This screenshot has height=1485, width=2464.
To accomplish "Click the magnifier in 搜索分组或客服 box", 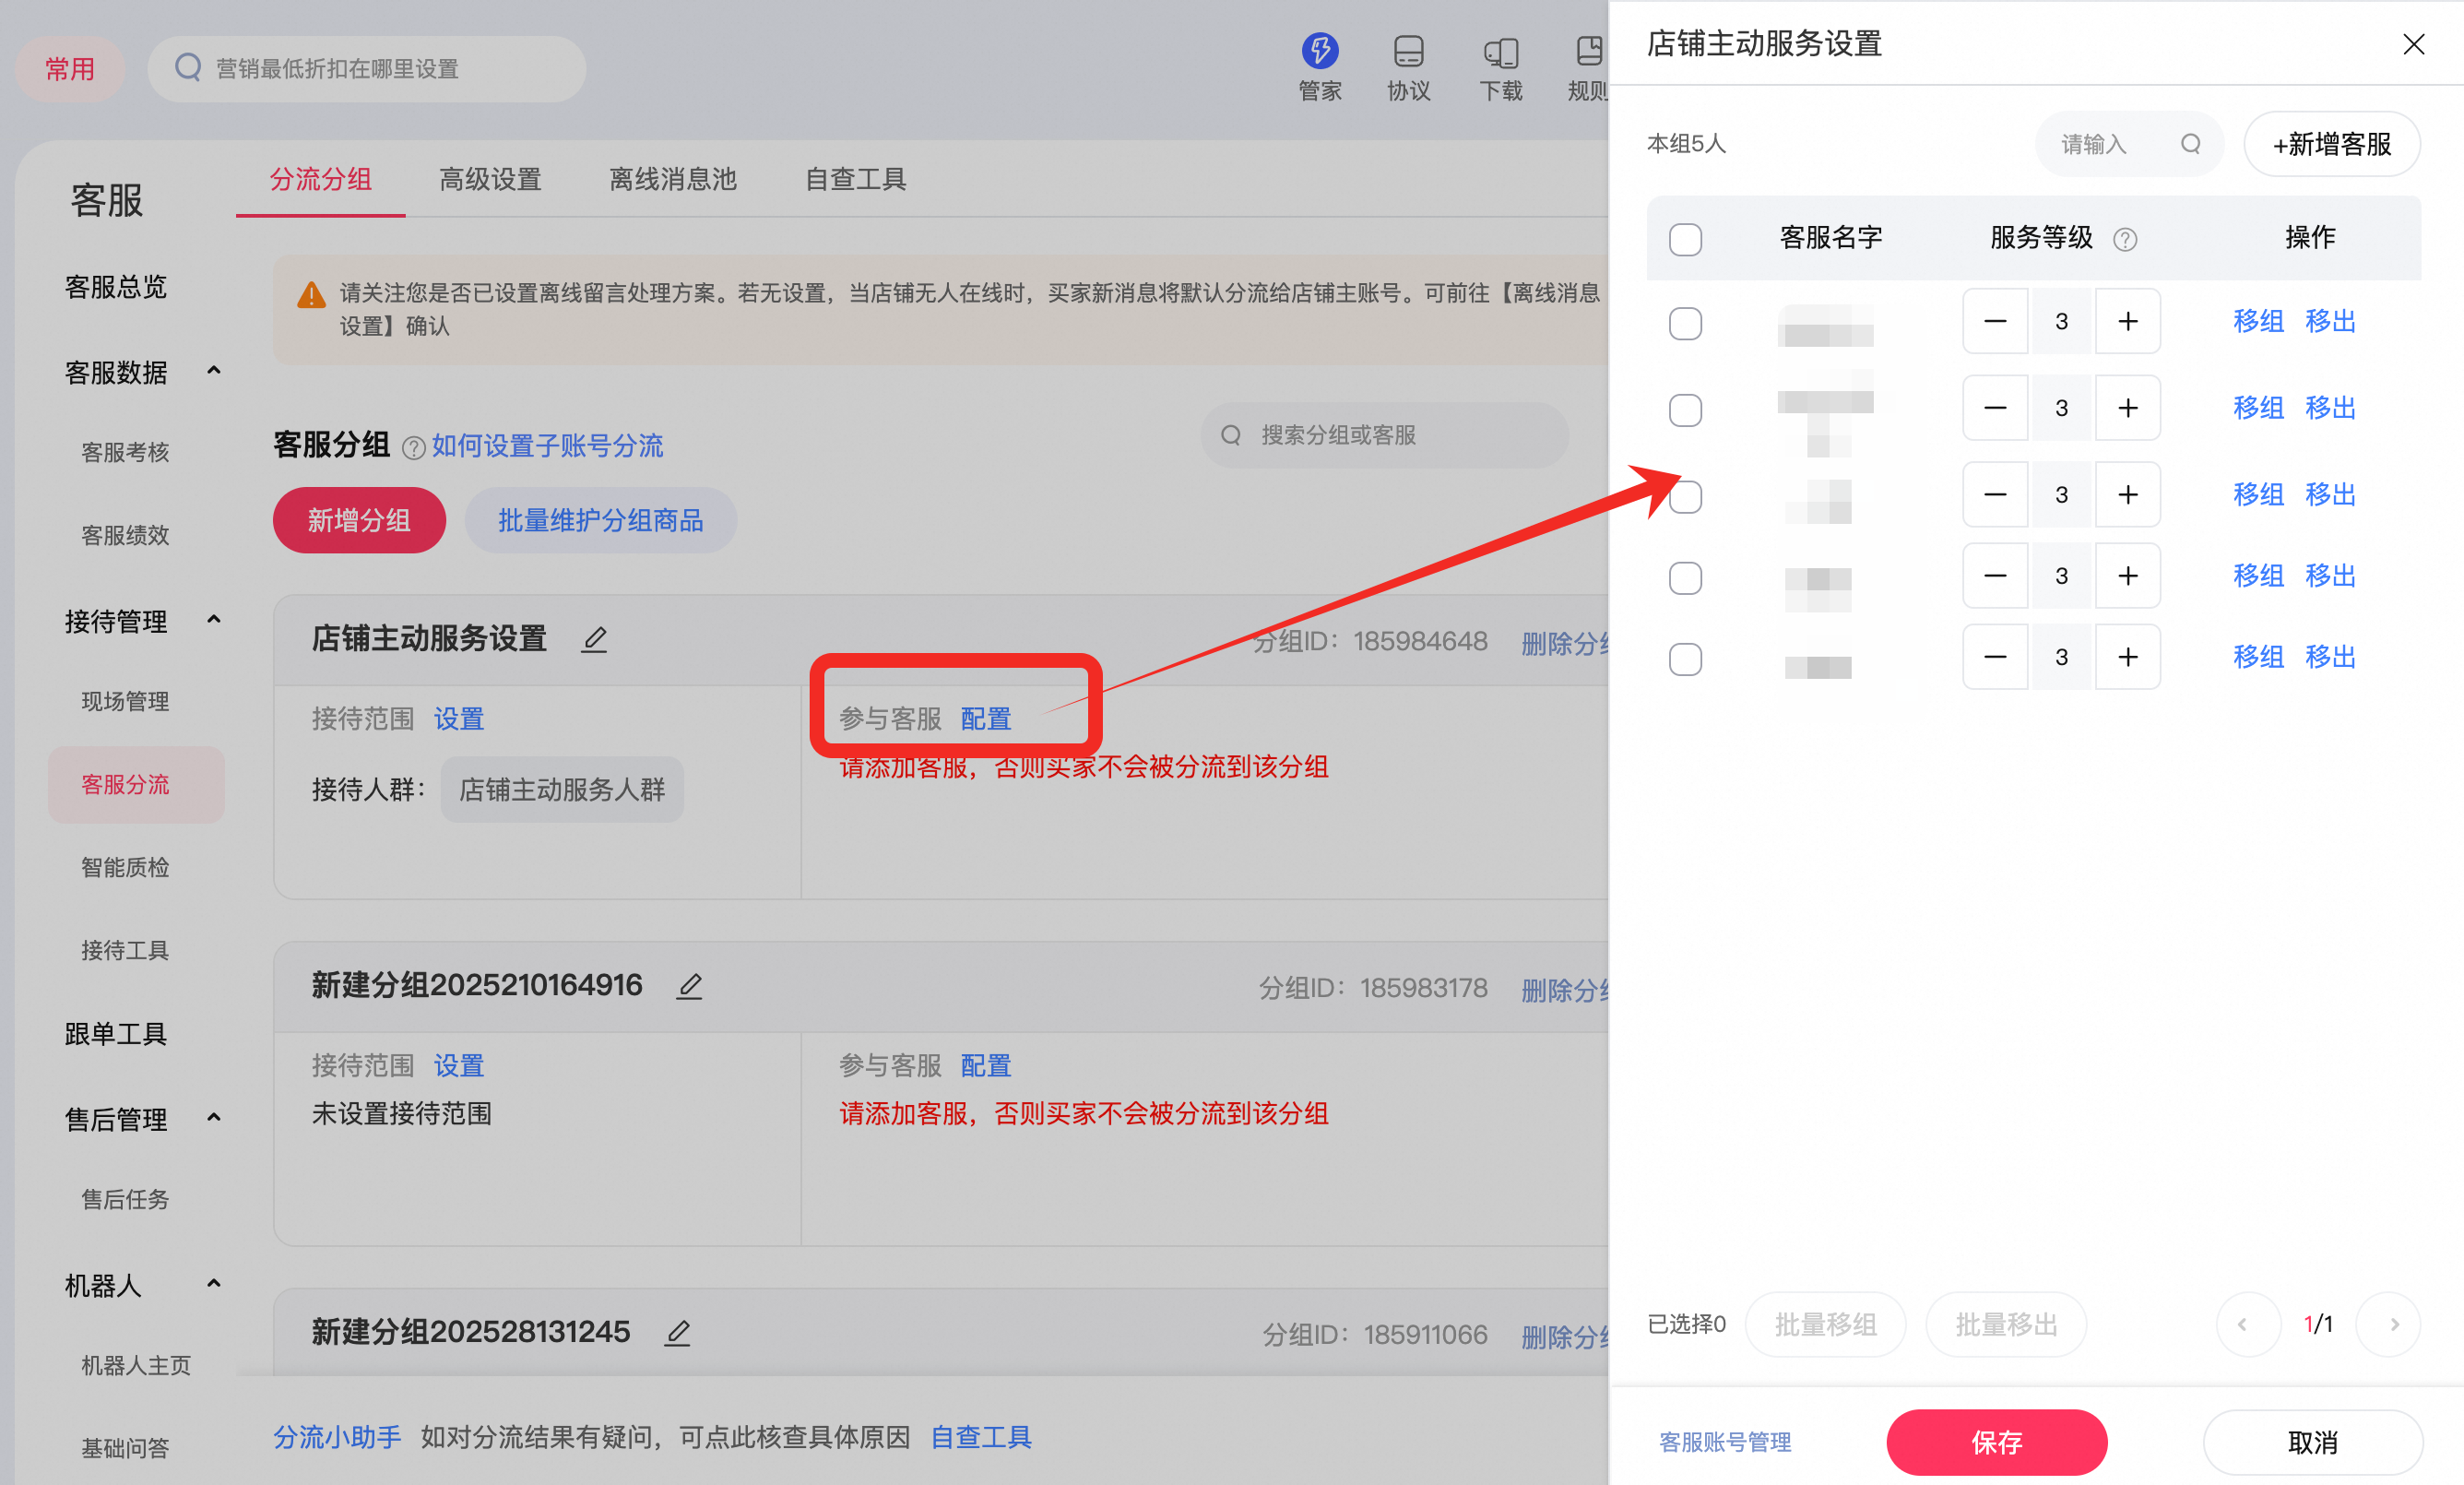I will coord(1230,435).
